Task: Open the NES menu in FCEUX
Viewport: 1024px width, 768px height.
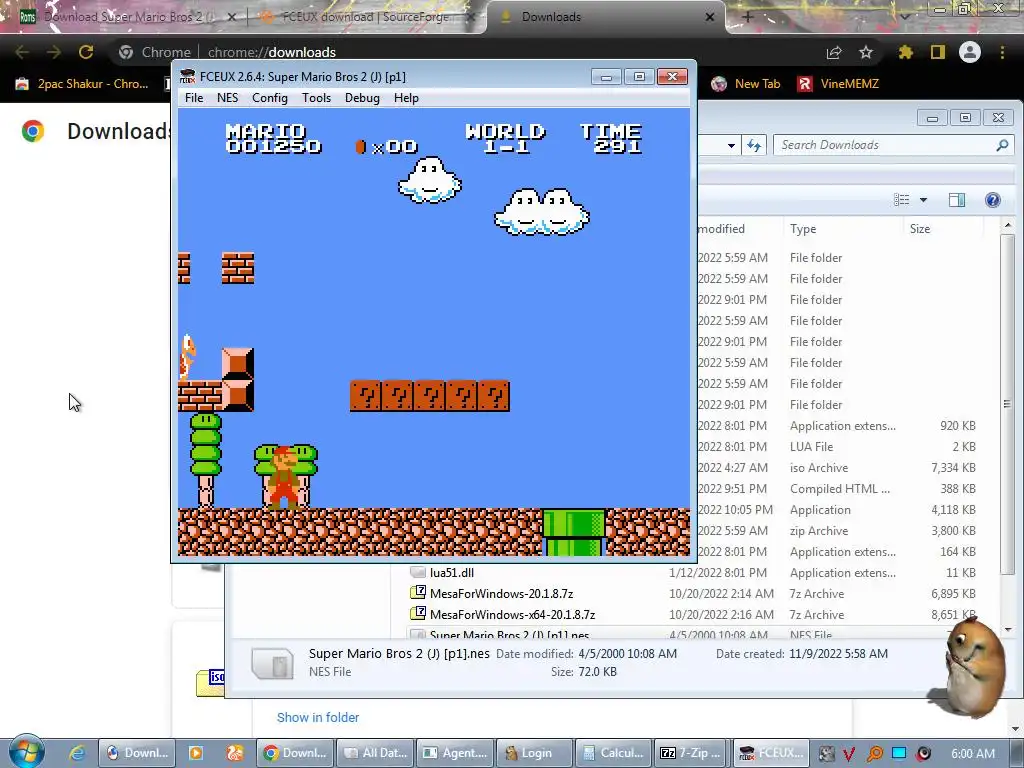Action: pos(227,98)
